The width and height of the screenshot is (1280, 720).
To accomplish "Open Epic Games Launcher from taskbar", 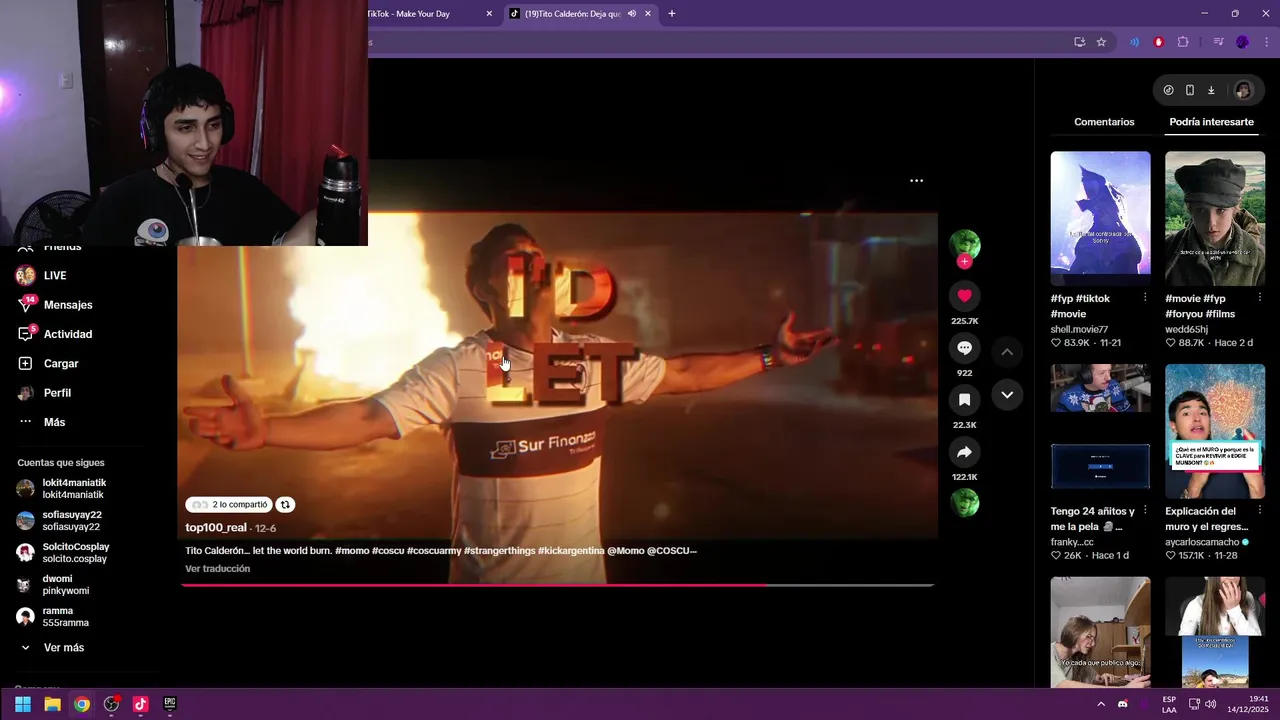I will pyautogui.click(x=170, y=704).
